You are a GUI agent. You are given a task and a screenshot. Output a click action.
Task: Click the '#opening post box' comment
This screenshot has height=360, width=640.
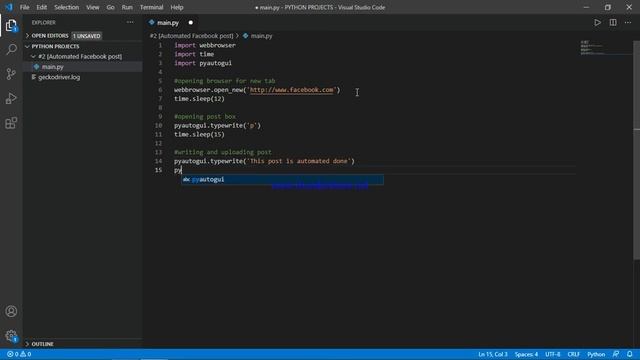coord(205,117)
